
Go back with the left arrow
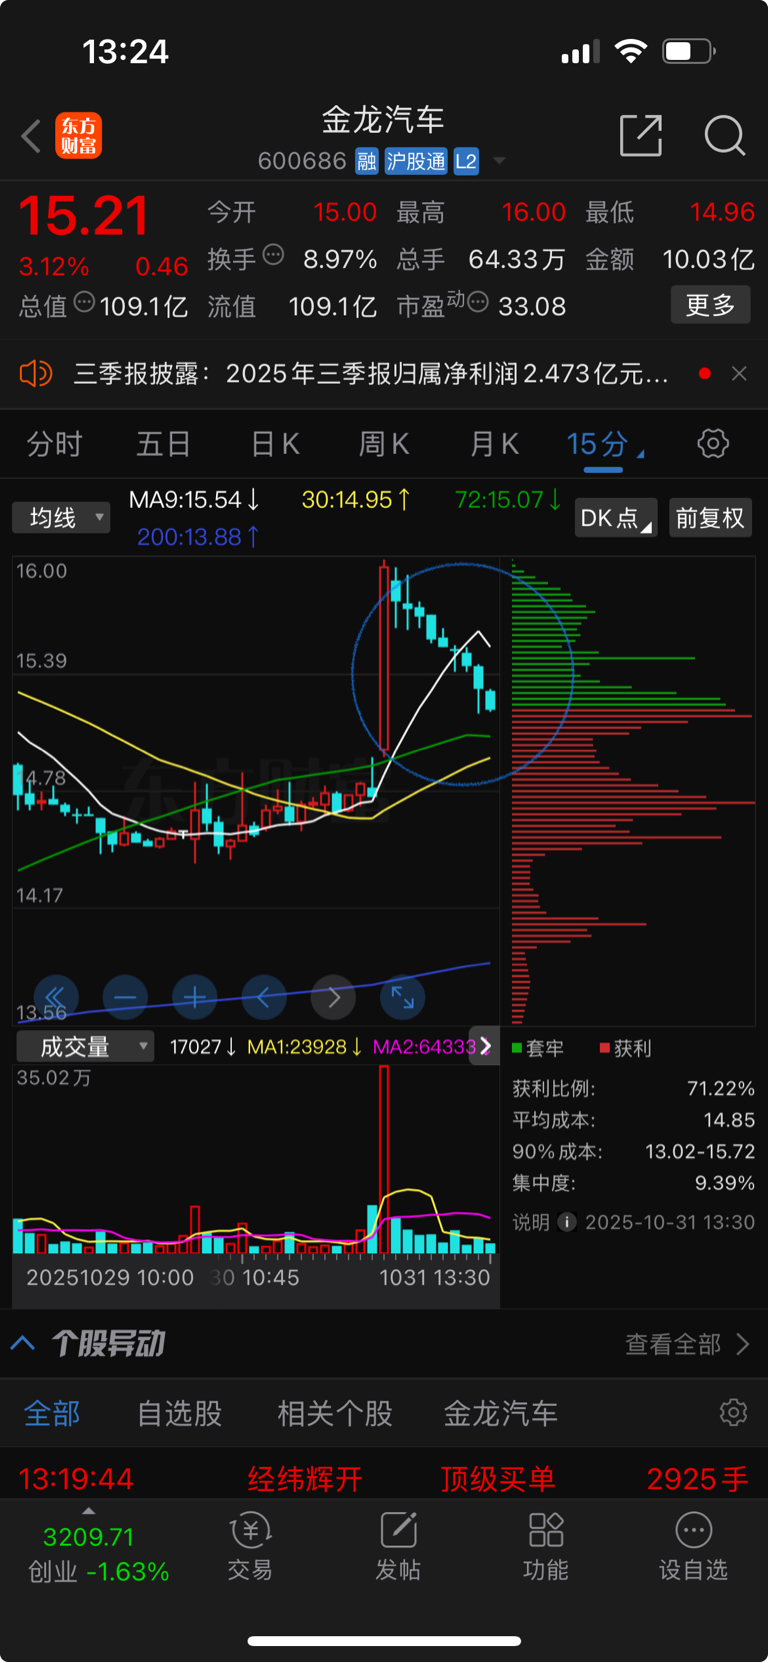31,136
